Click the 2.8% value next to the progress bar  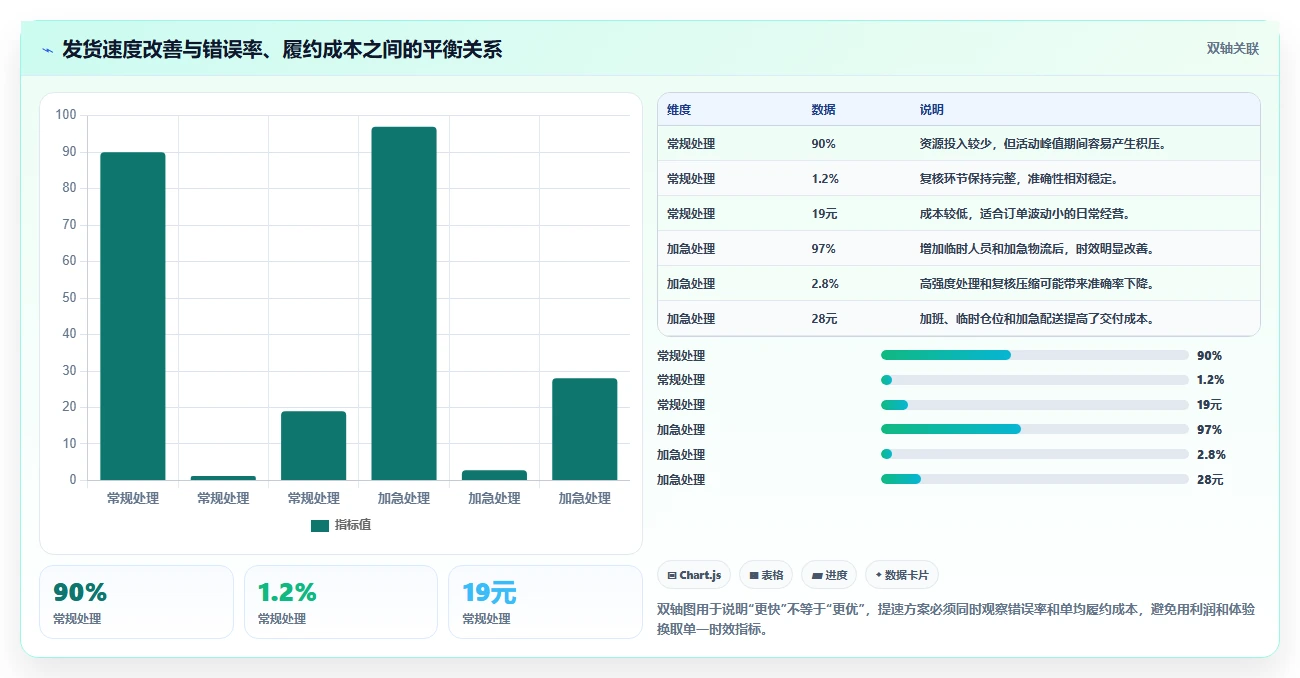click(x=1211, y=455)
